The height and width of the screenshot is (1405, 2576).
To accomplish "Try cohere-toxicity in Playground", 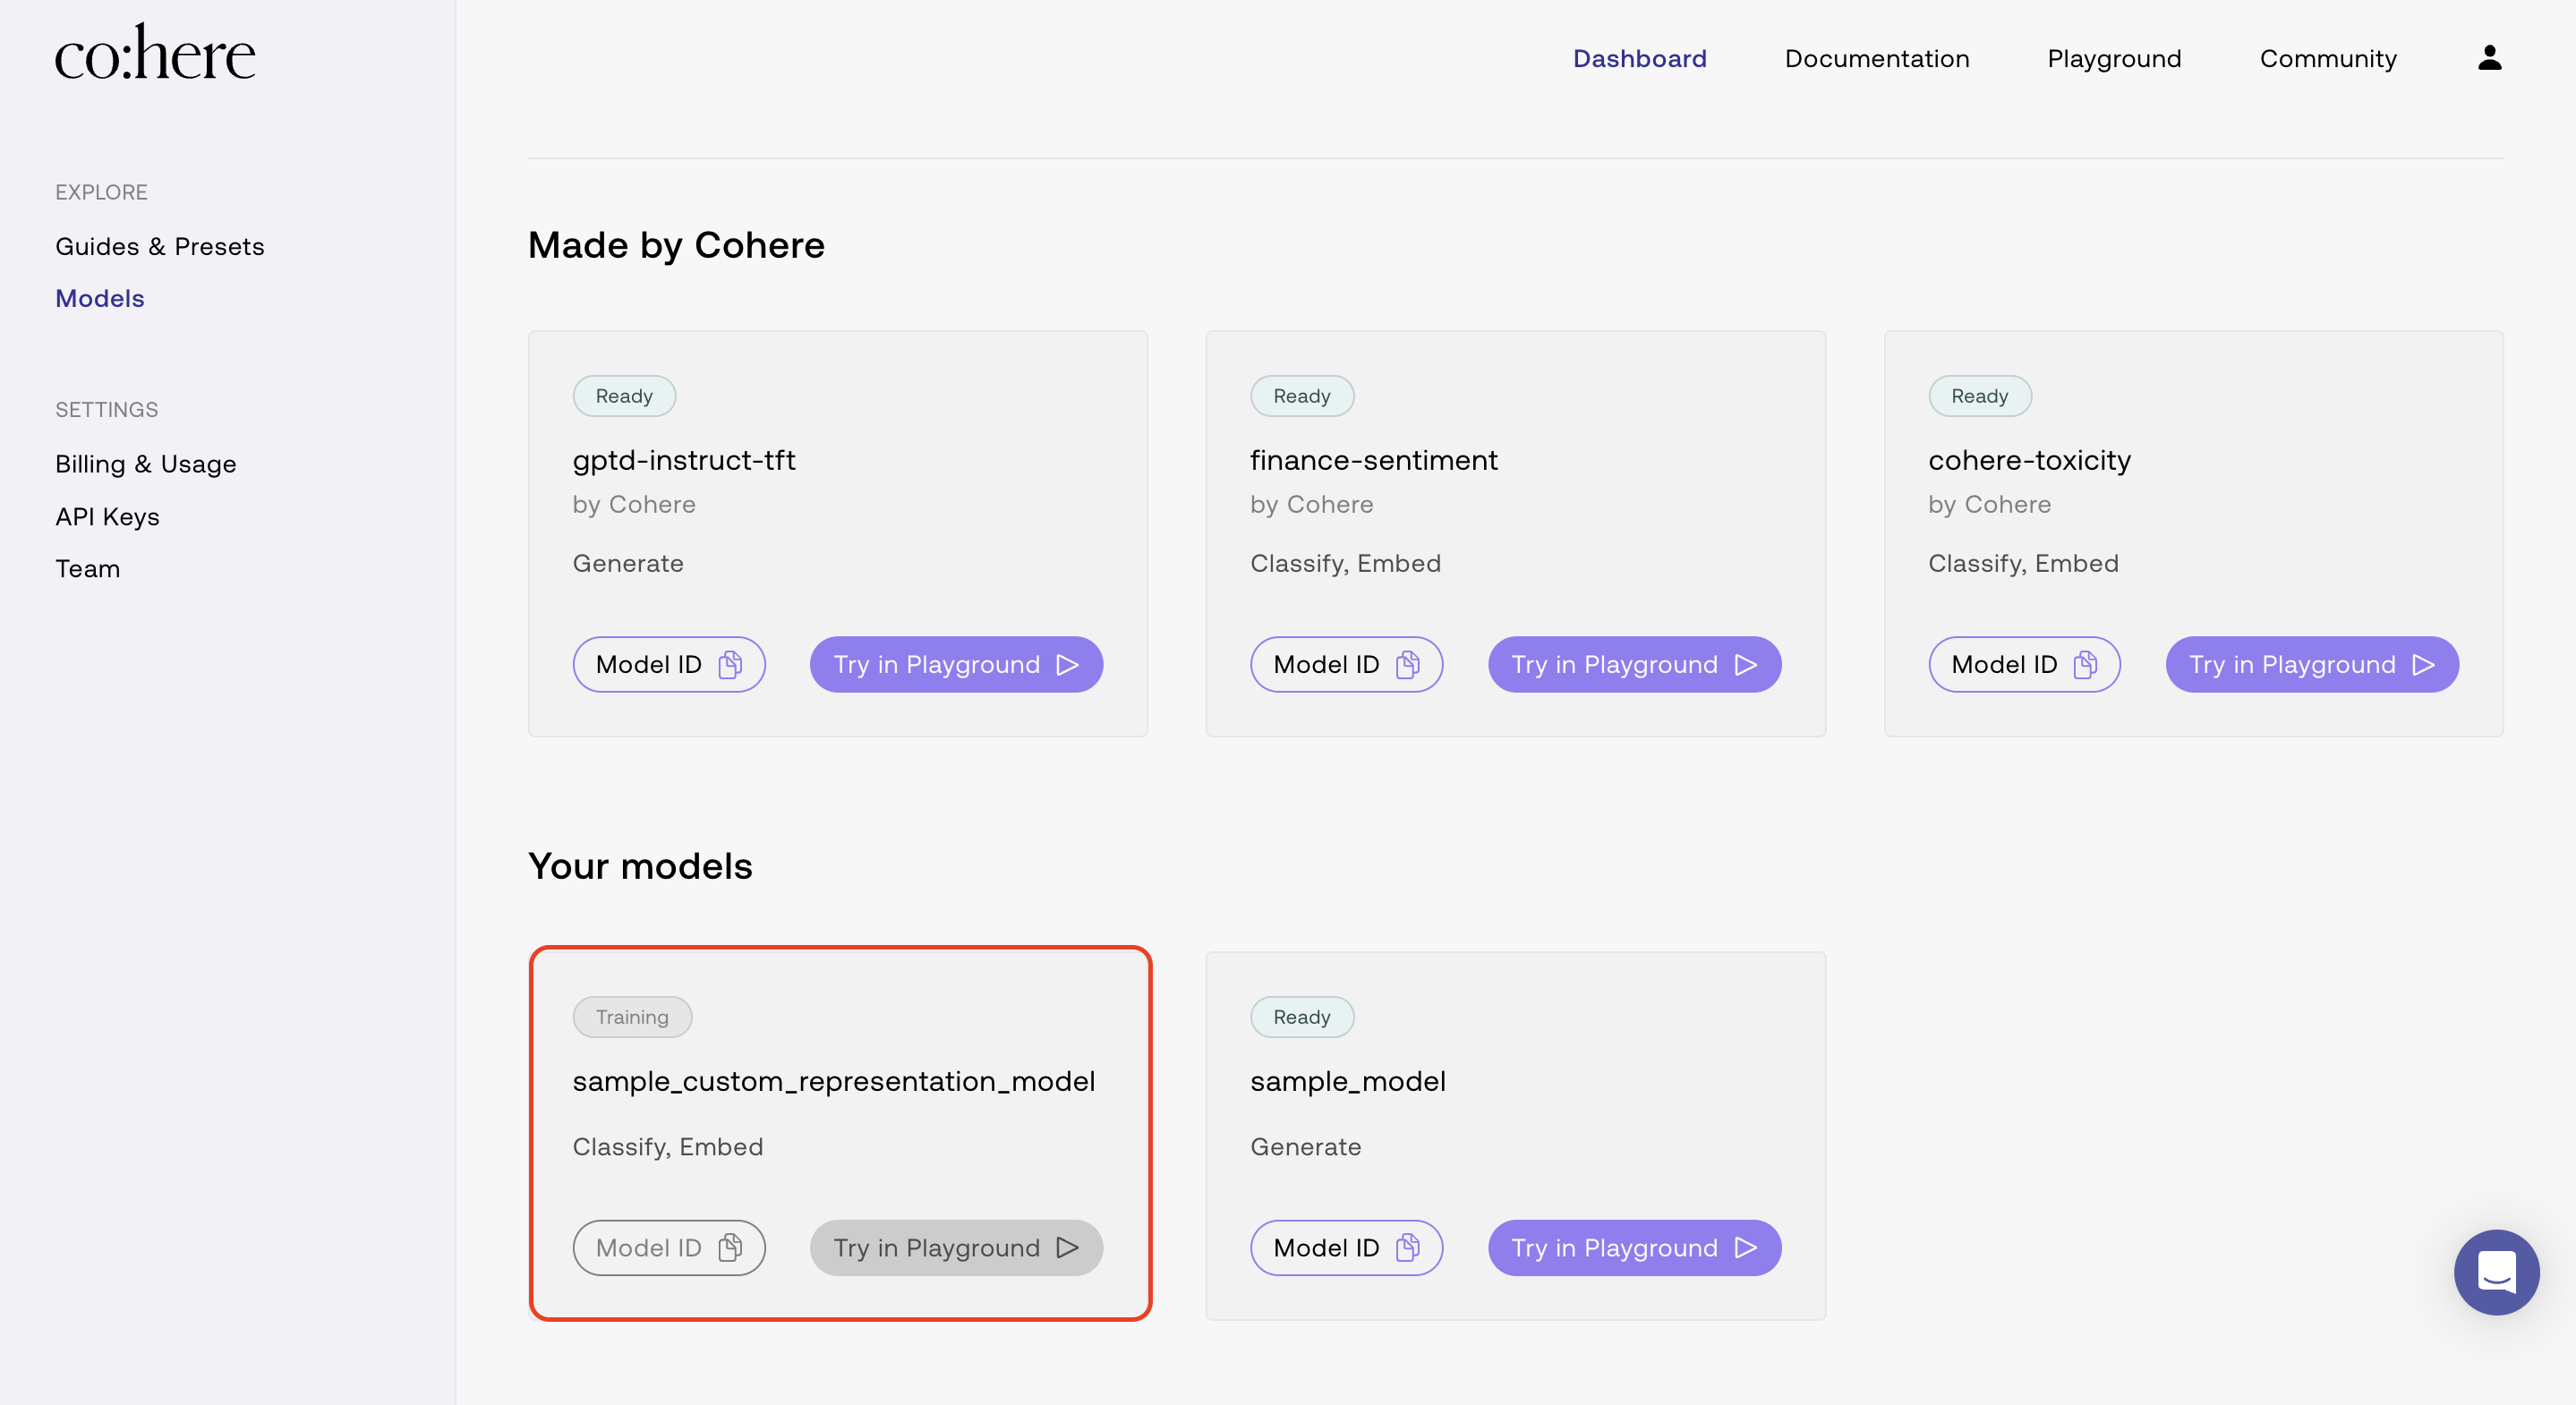I will tap(2311, 664).
